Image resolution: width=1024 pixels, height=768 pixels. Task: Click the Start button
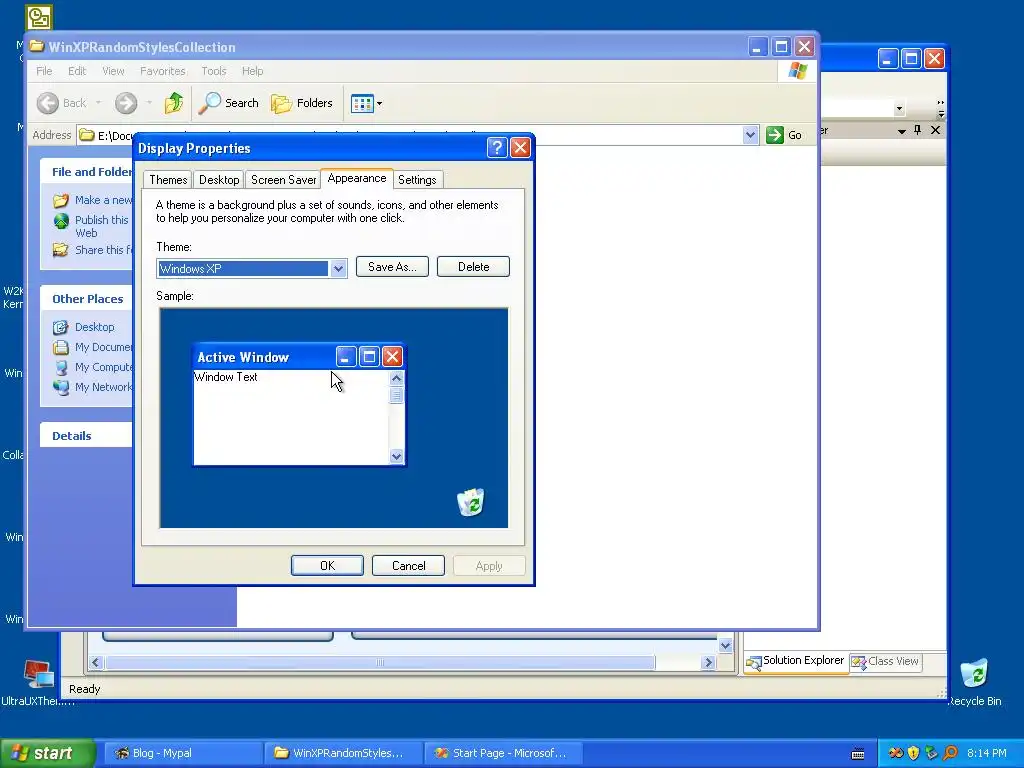coord(47,754)
